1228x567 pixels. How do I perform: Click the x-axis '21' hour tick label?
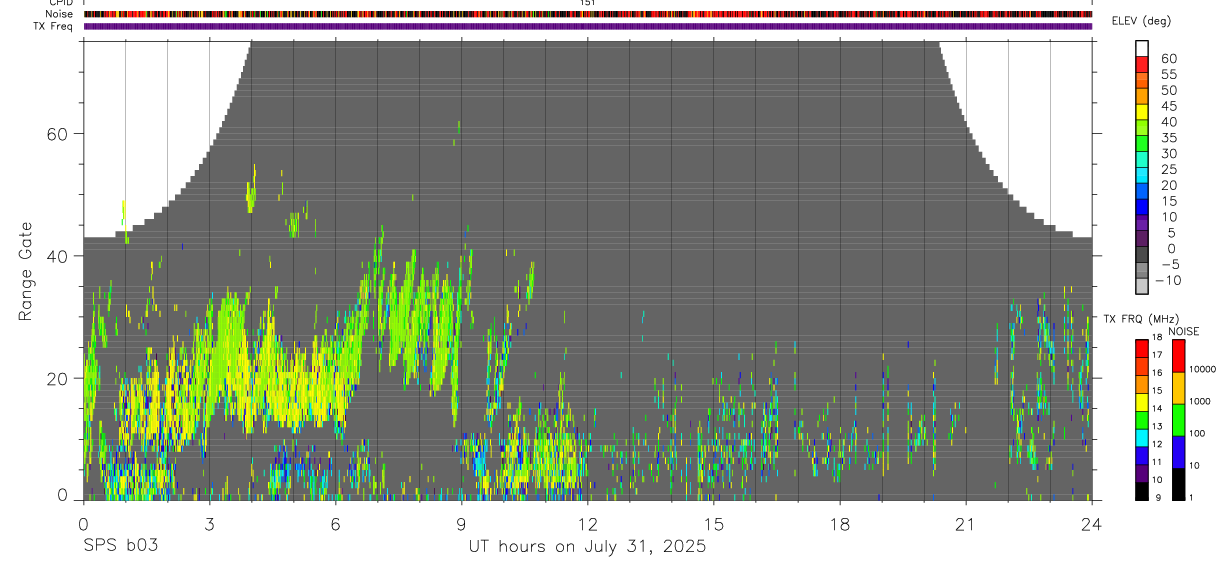point(966,523)
